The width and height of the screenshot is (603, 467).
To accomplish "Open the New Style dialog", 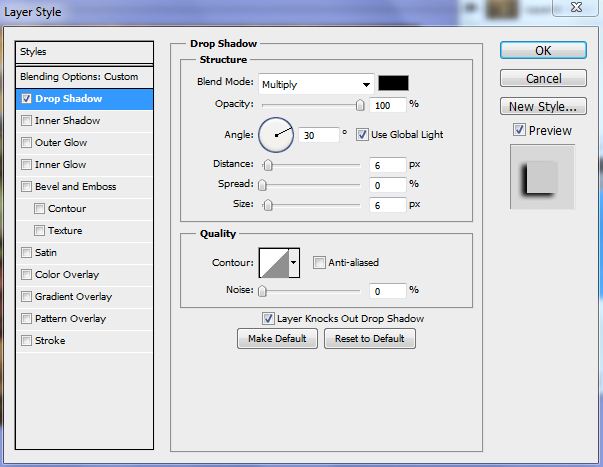I will click(x=543, y=106).
